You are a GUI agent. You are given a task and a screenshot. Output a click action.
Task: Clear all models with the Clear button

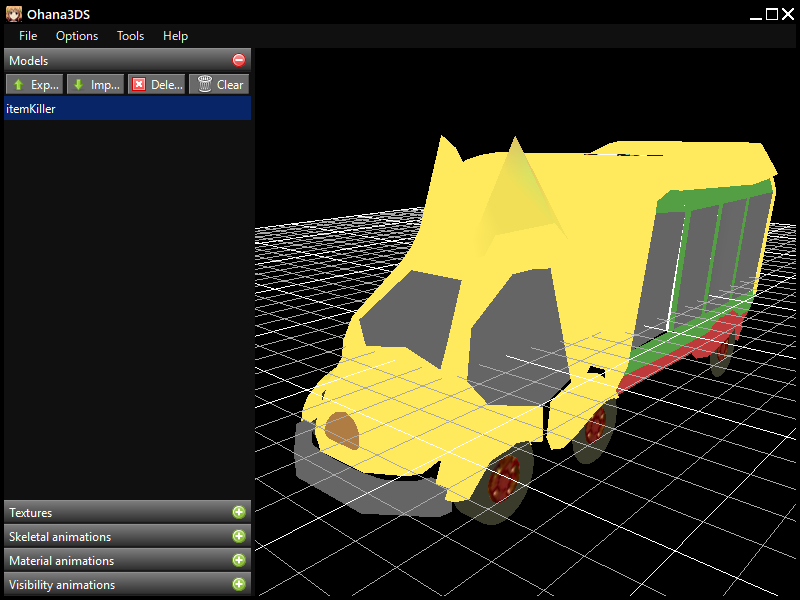coord(219,85)
